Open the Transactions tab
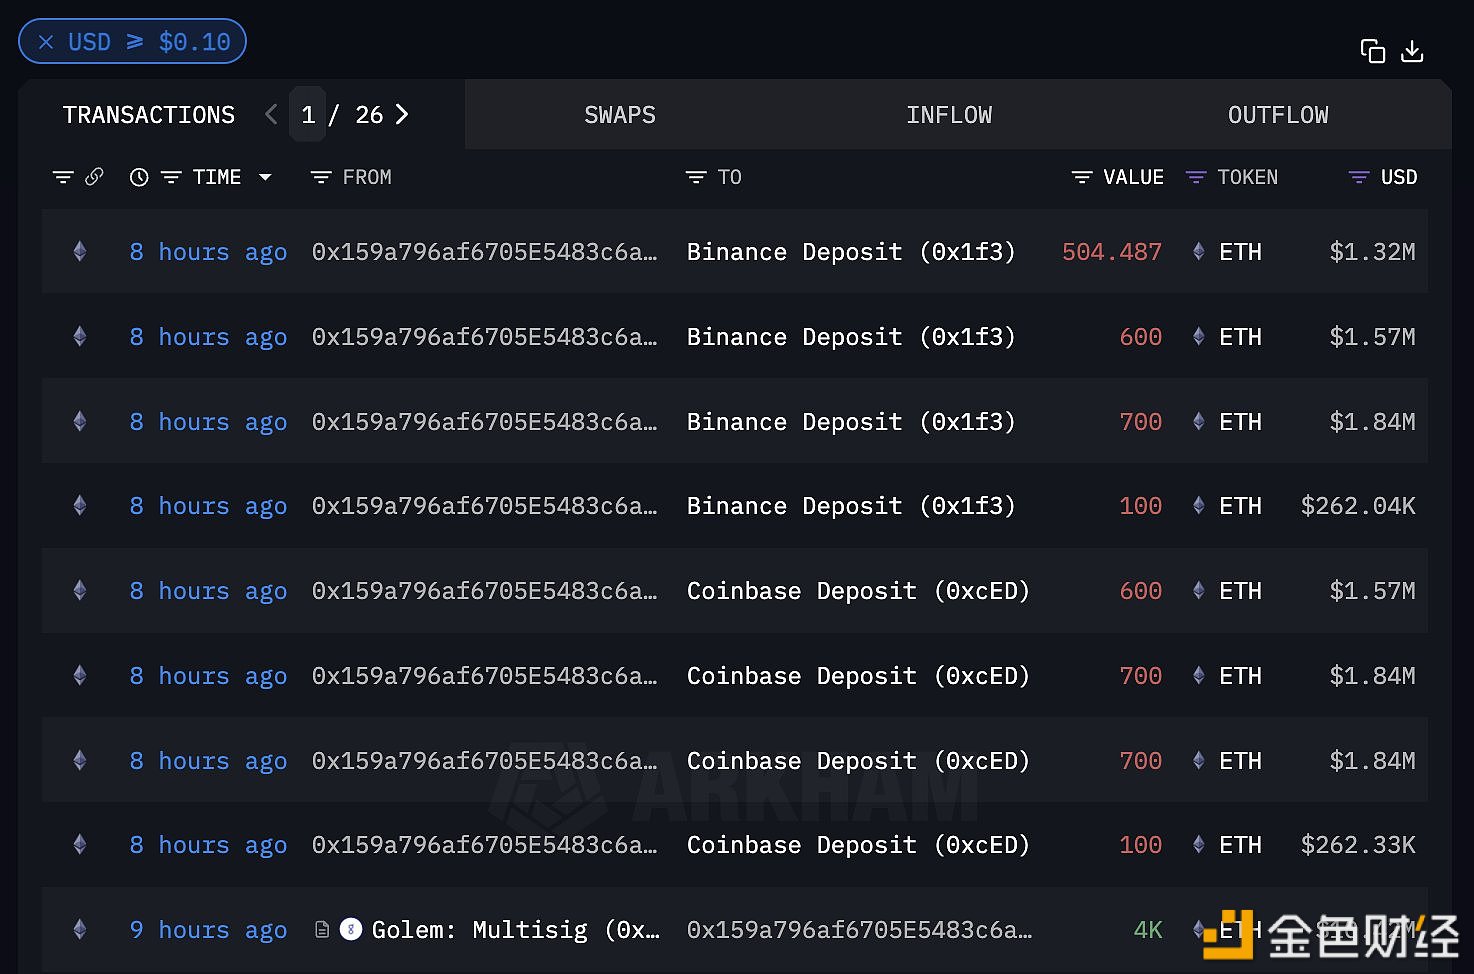1474x974 pixels. click(149, 115)
